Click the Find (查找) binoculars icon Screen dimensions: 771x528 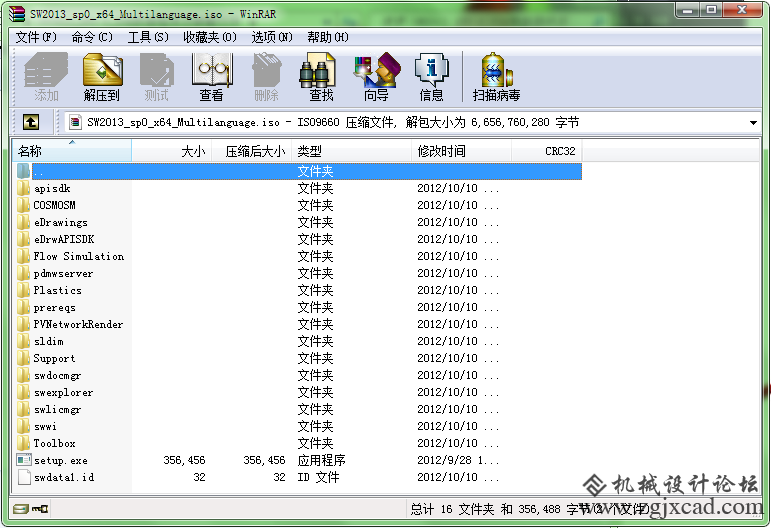pyautogui.click(x=318, y=70)
